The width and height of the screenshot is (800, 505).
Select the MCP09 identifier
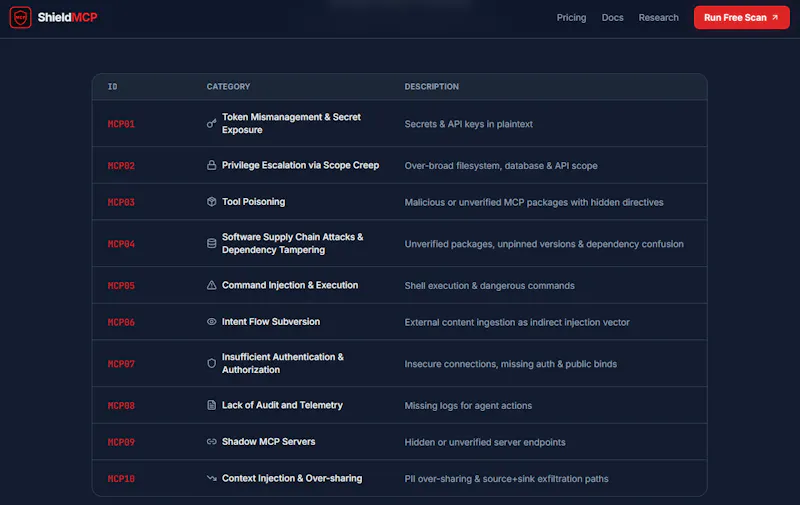(121, 442)
